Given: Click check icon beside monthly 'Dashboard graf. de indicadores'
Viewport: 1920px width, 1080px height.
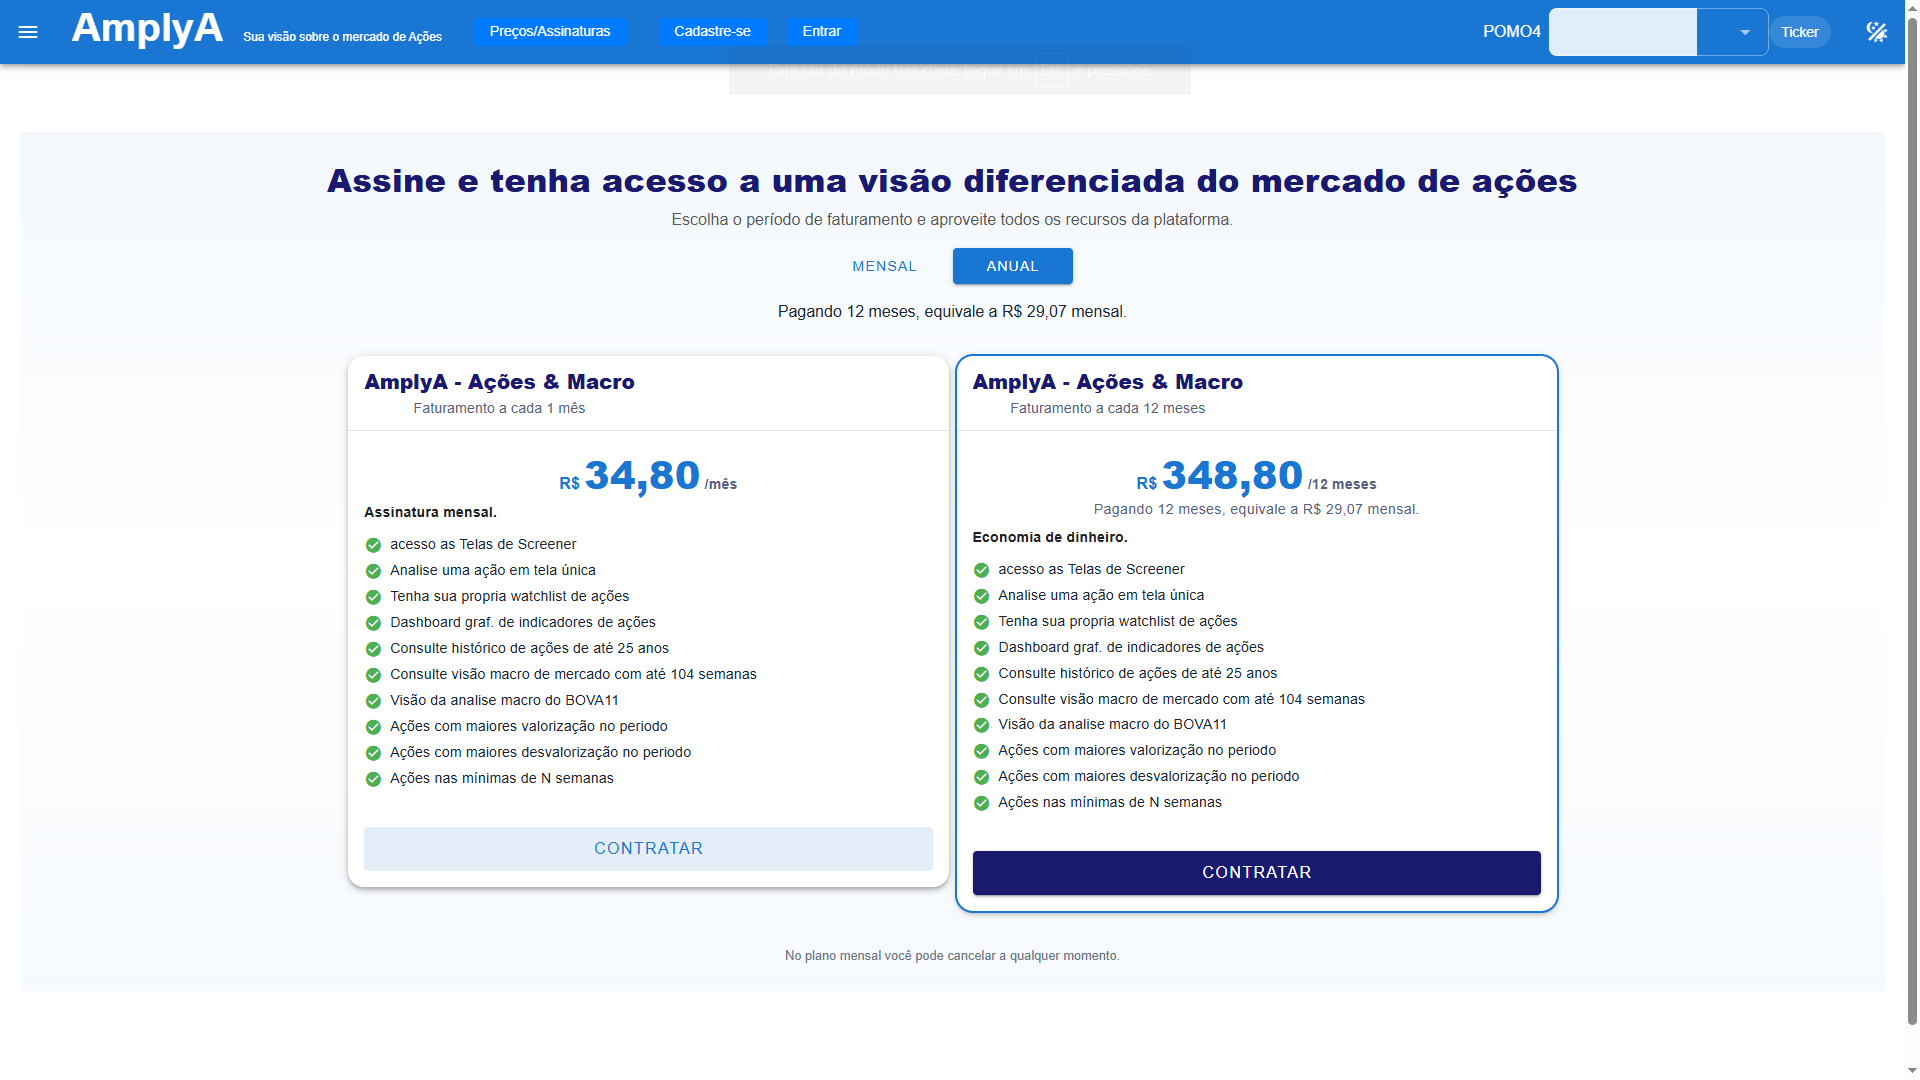Looking at the screenshot, I should (373, 623).
